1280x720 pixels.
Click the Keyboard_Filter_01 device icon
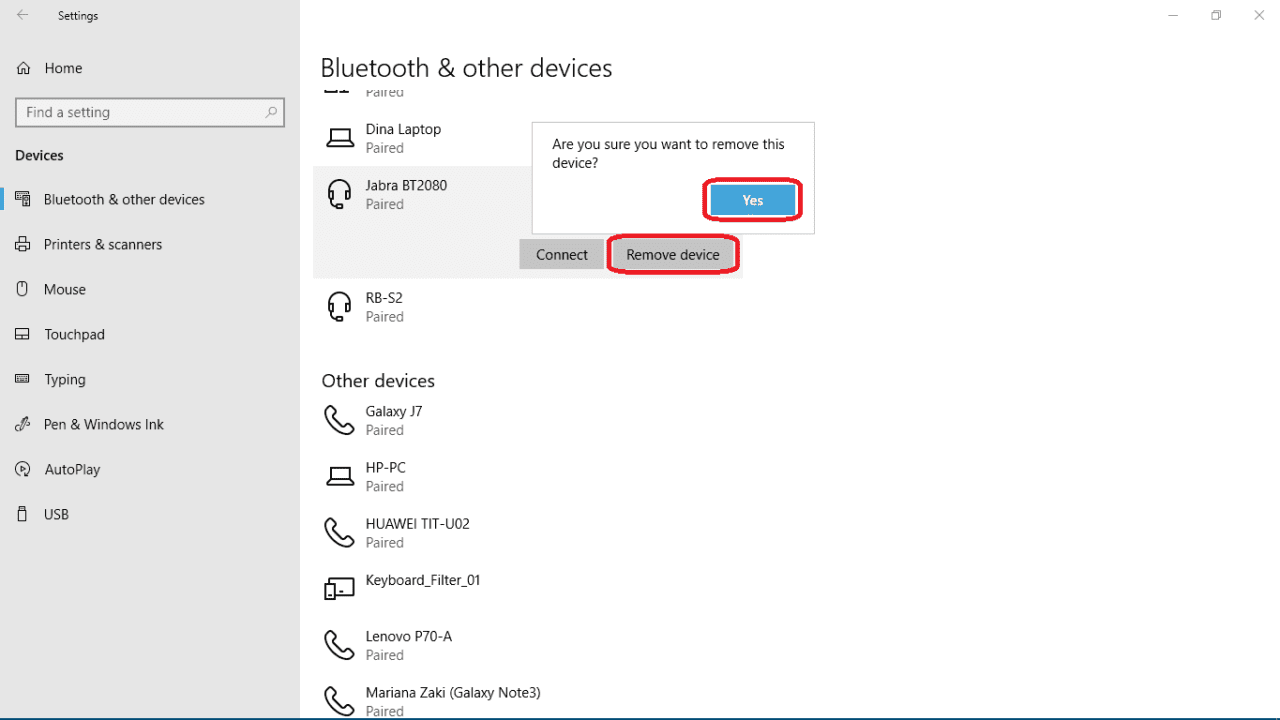pyautogui.click(x=340, y=589)
